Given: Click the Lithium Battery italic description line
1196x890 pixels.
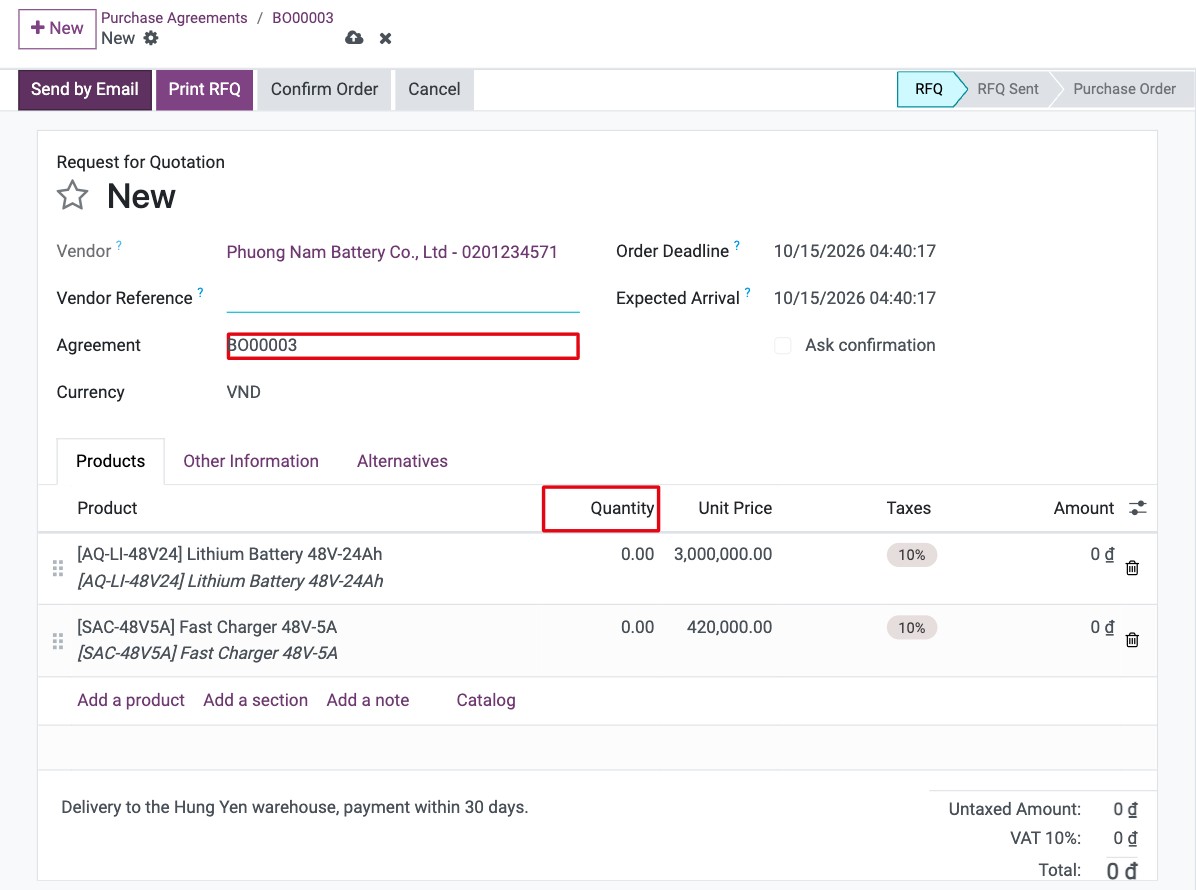Looking at the screenshot, I should pos(230,581).
